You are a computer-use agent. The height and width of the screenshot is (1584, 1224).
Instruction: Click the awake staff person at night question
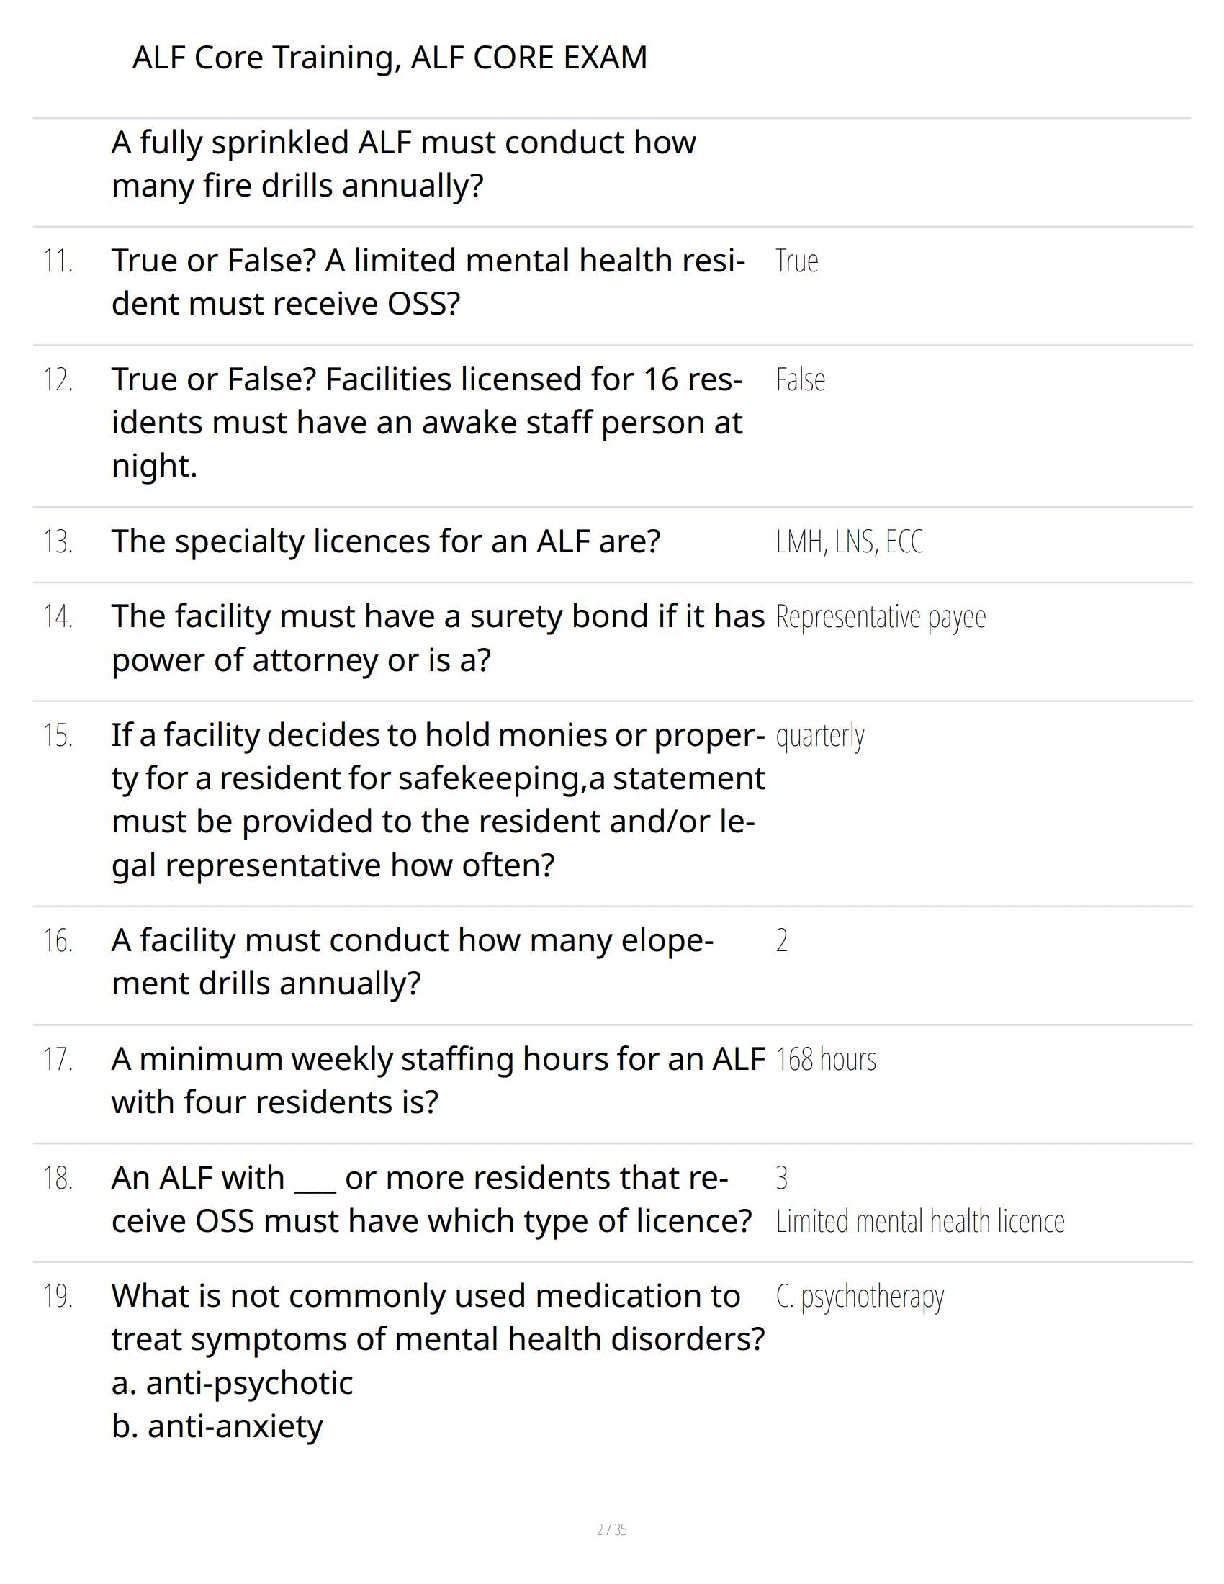click(x=427, y=422)
